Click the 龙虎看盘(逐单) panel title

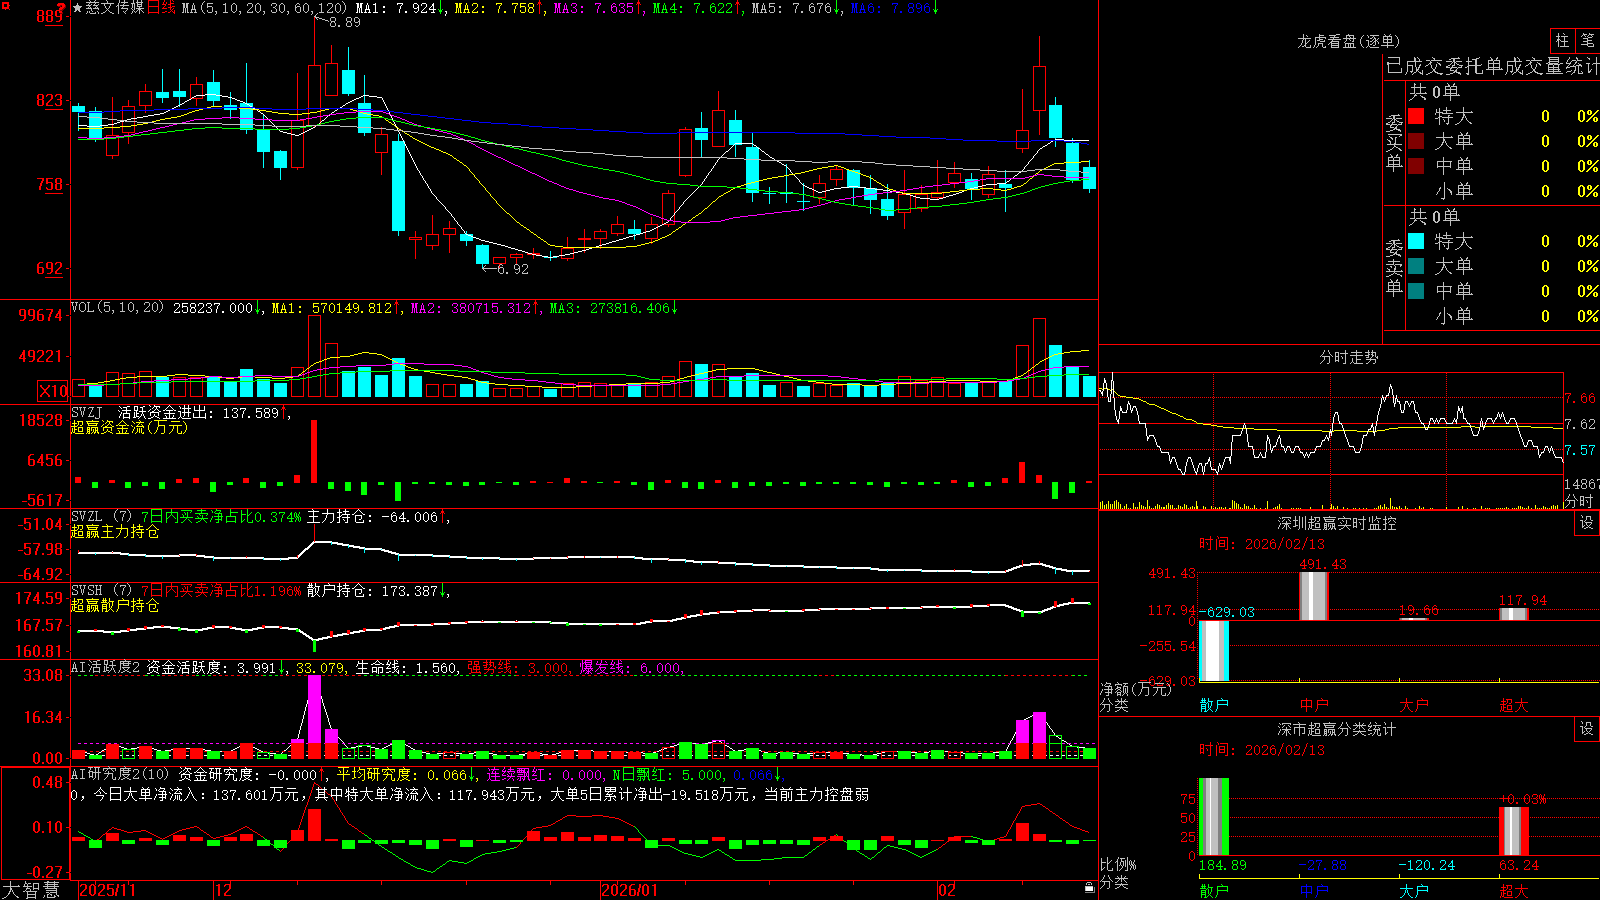(x=1348, y=41)
